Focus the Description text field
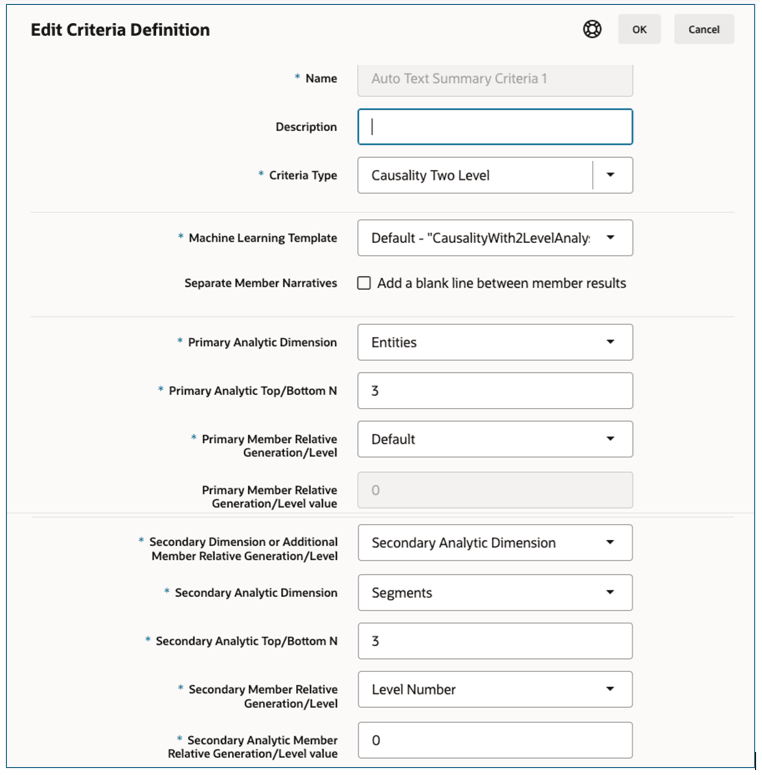 (495, 127)
